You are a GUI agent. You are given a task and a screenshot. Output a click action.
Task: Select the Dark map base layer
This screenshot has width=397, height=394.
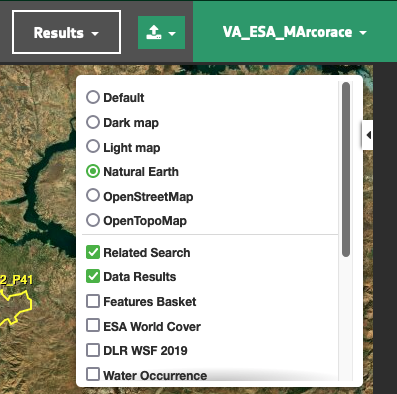pyautogui.click(x=93, y=122)
